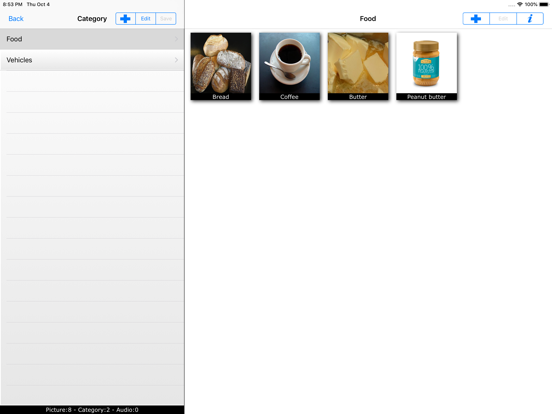The height and width of the screenshot is (414, 552).
Task: Click the Food title in right header
Action: coord(368,19)
